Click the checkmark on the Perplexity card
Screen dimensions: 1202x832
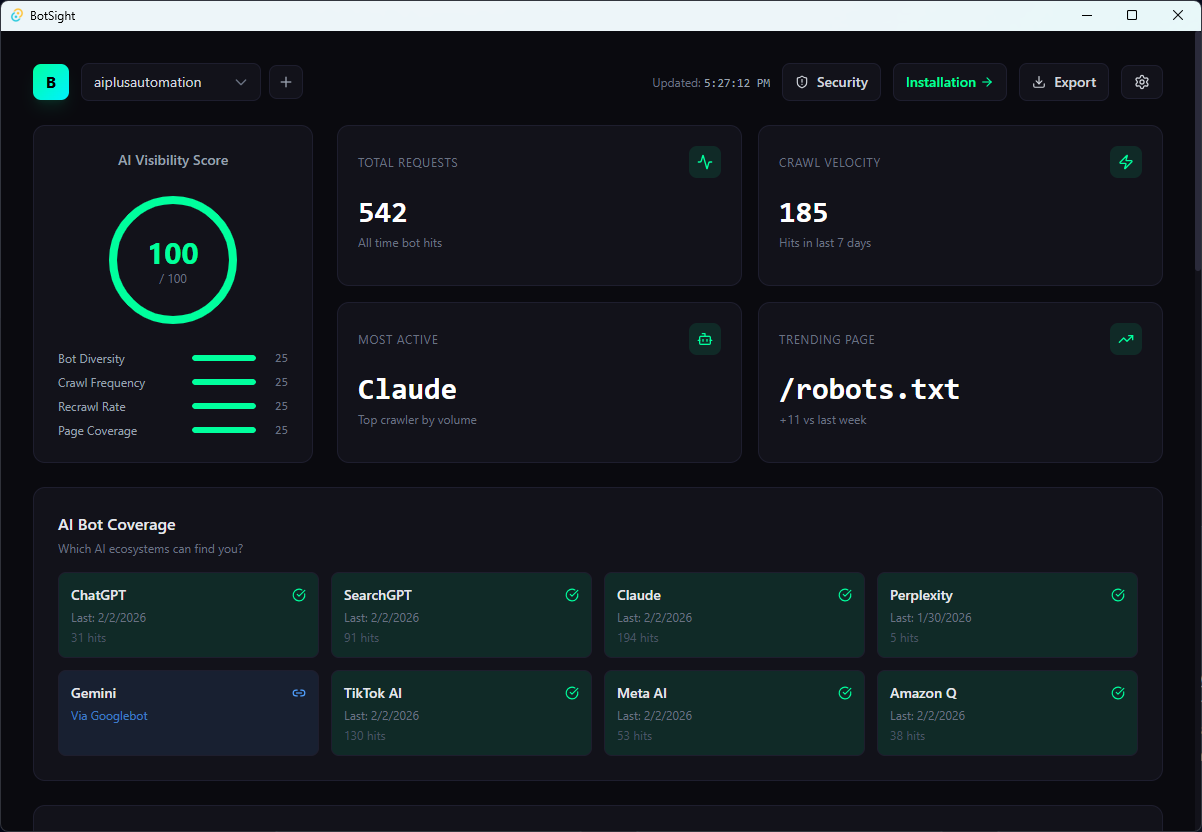pos(1118,595)
